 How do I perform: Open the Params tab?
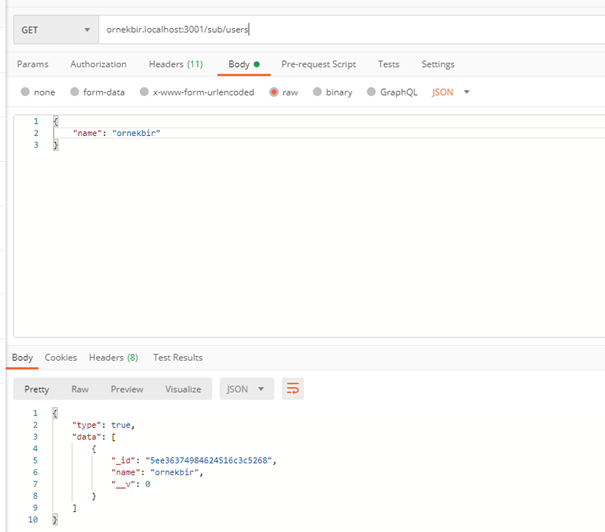32,64
